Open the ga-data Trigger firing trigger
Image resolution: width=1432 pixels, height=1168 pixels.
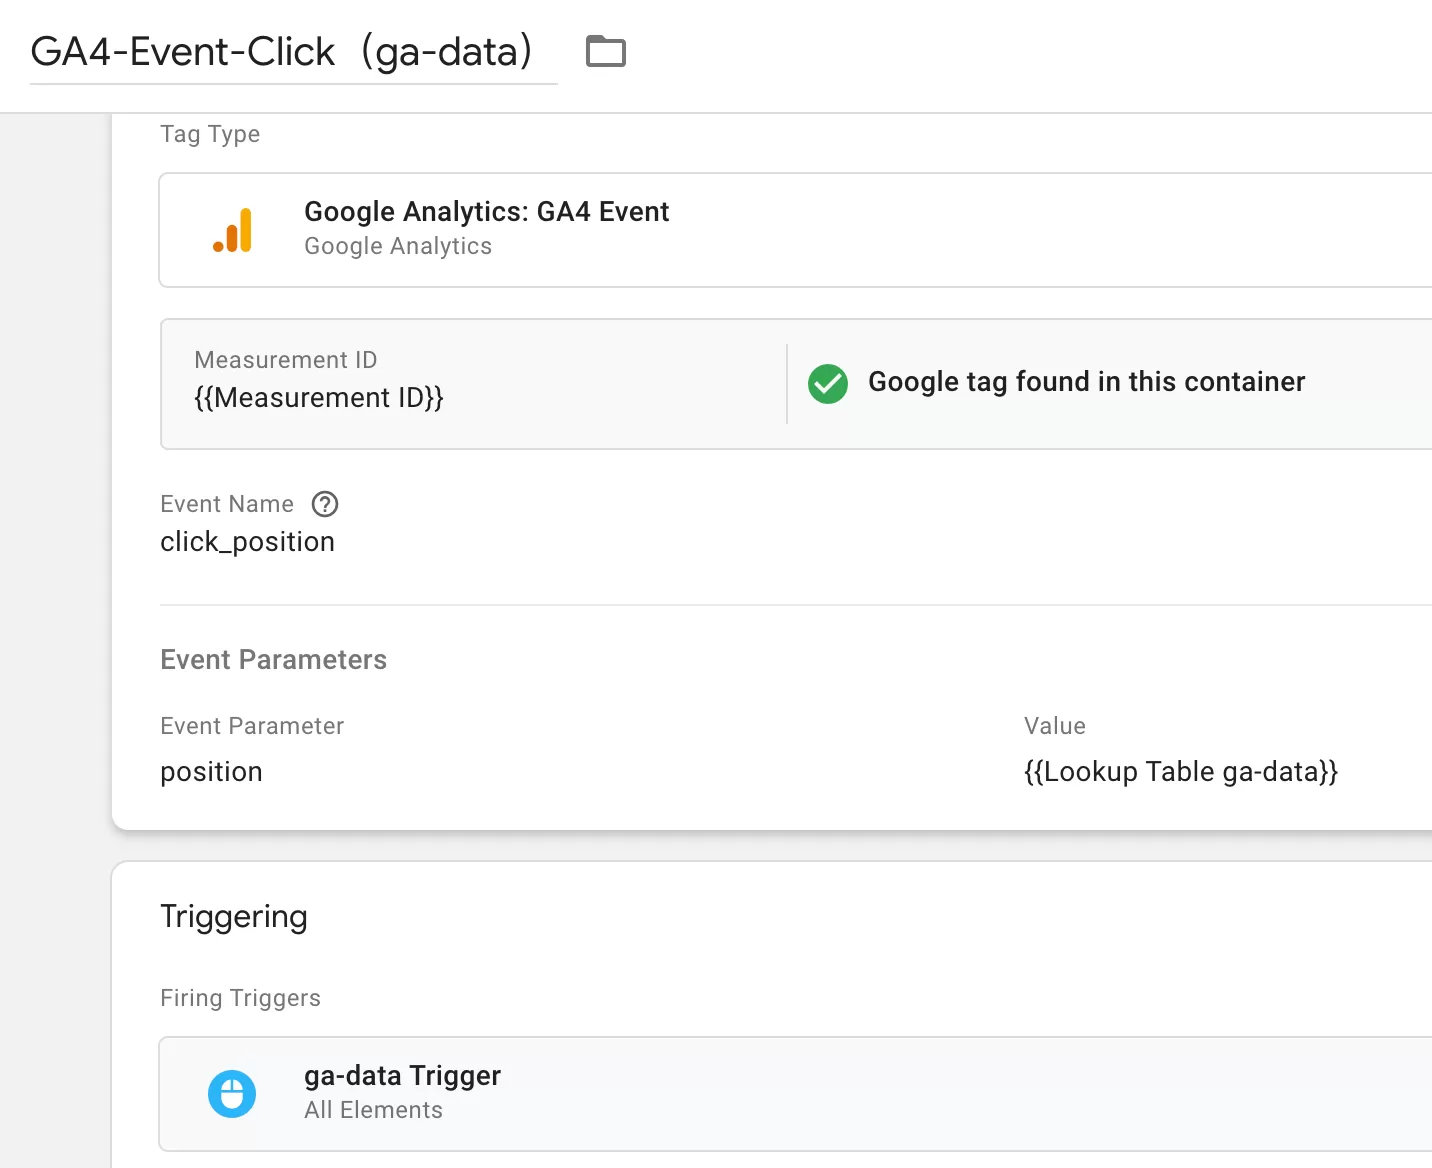tap(796, 1094)
